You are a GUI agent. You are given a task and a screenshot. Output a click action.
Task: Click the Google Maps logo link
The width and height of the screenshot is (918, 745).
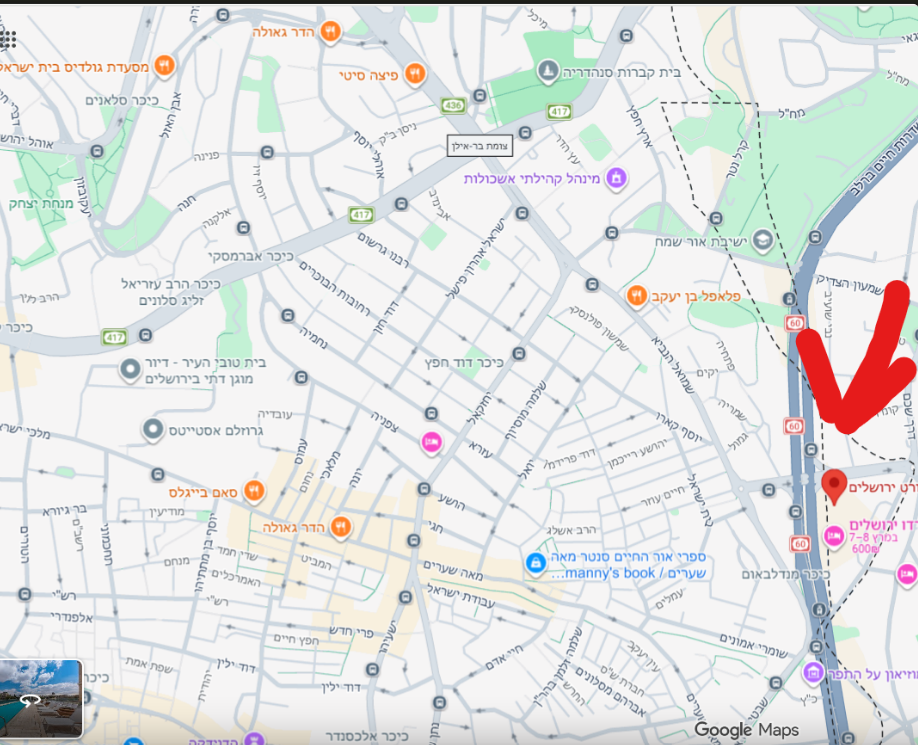point(746,729)
